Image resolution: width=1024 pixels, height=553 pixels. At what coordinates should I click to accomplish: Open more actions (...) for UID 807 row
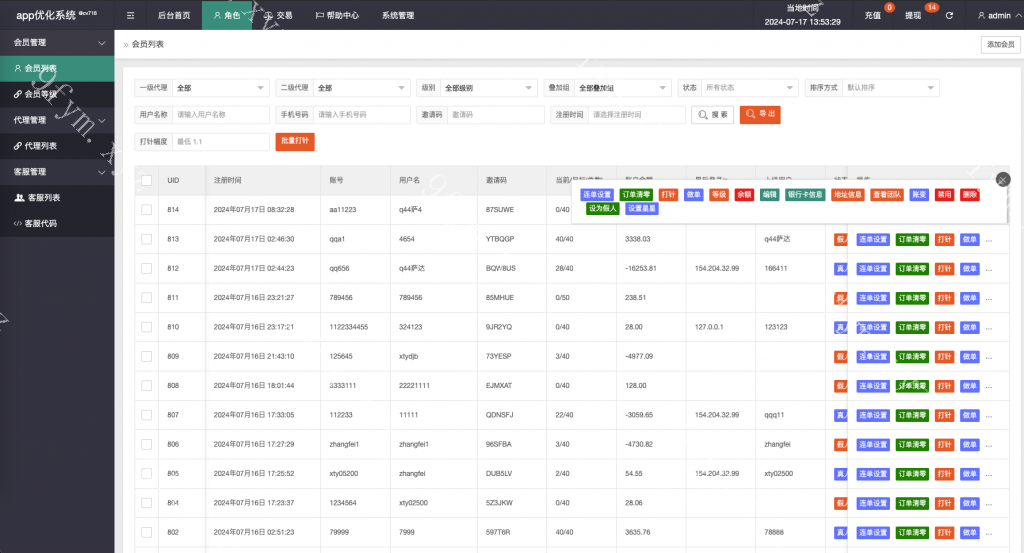pyautogui.click(x=989, y=415)
